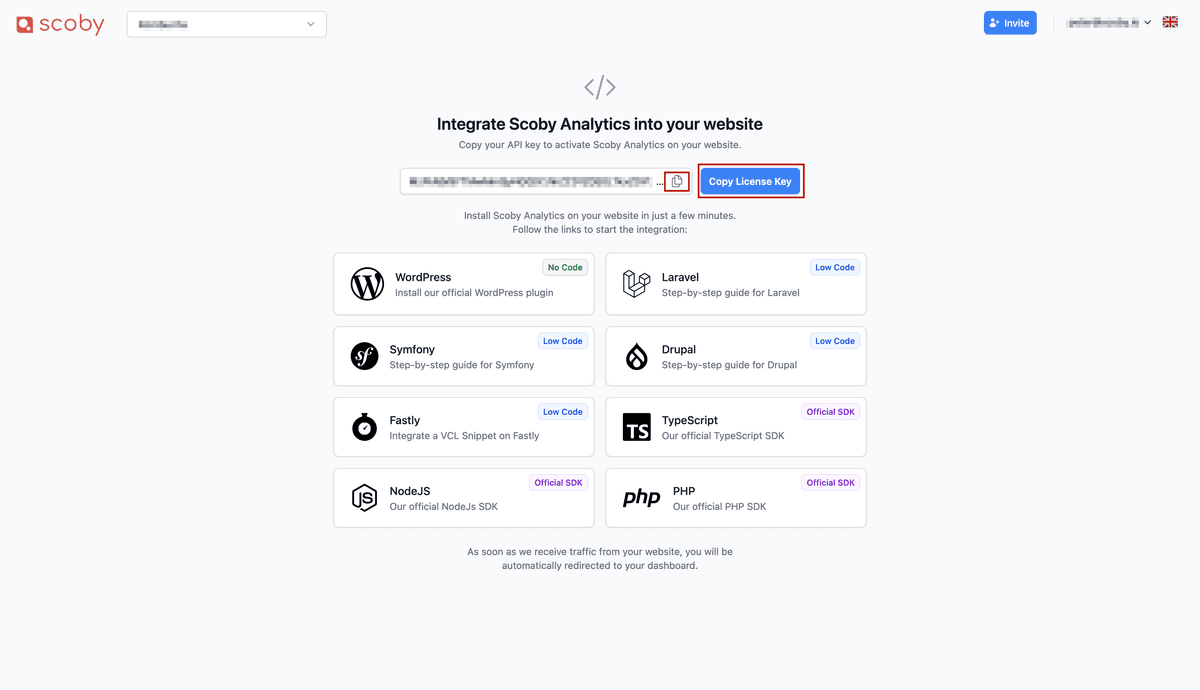Click the UK flag language icon
Image resolution: width=1200 pixels, height=690 pixels.
pyautogui.click(x=1170, y=22)
